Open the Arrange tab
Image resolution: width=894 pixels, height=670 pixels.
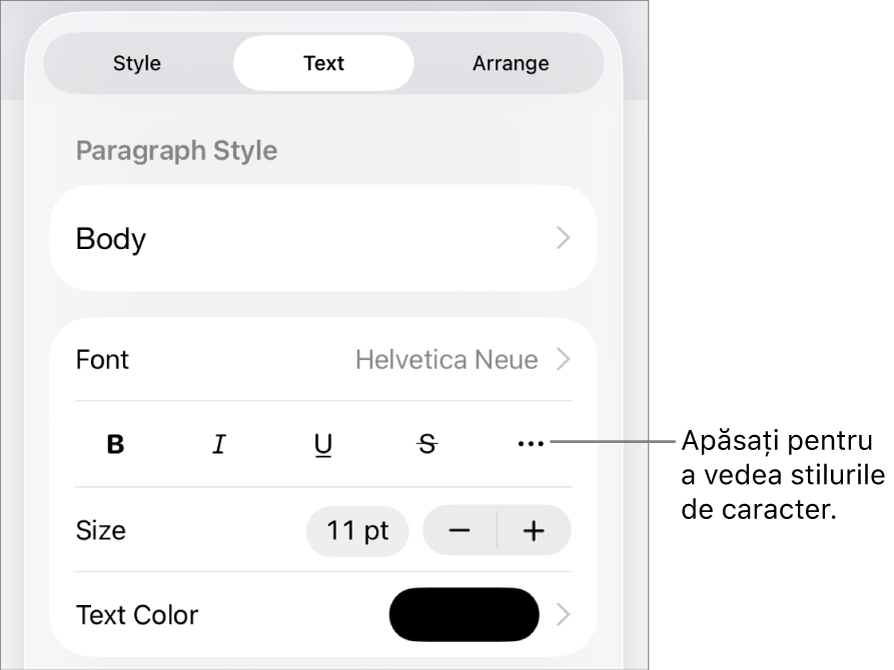coord(510,64)
